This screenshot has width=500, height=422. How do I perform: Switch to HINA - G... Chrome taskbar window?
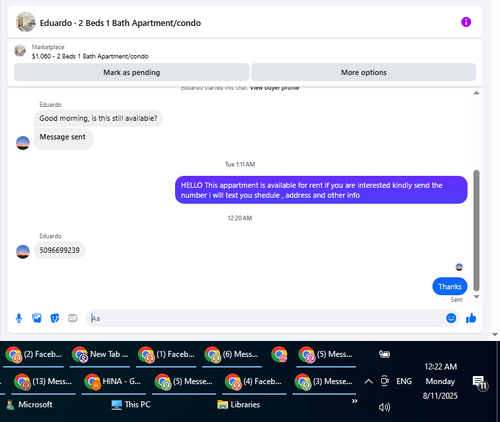point(113,382)
